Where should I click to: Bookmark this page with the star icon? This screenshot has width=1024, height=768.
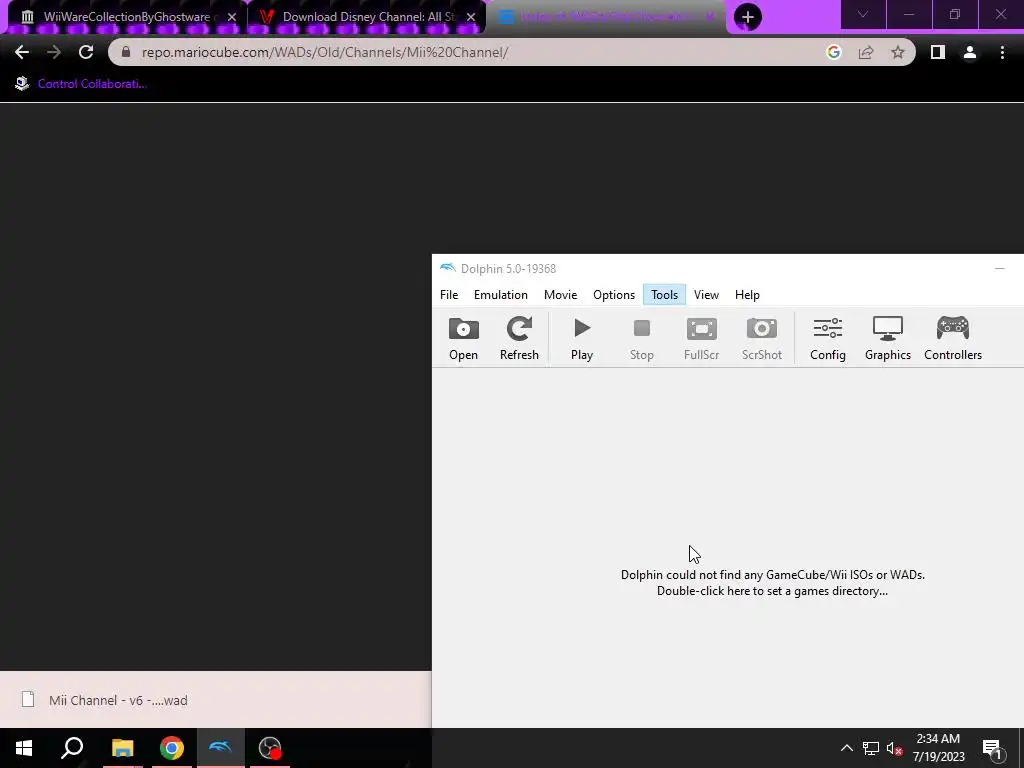click(898, 52)
